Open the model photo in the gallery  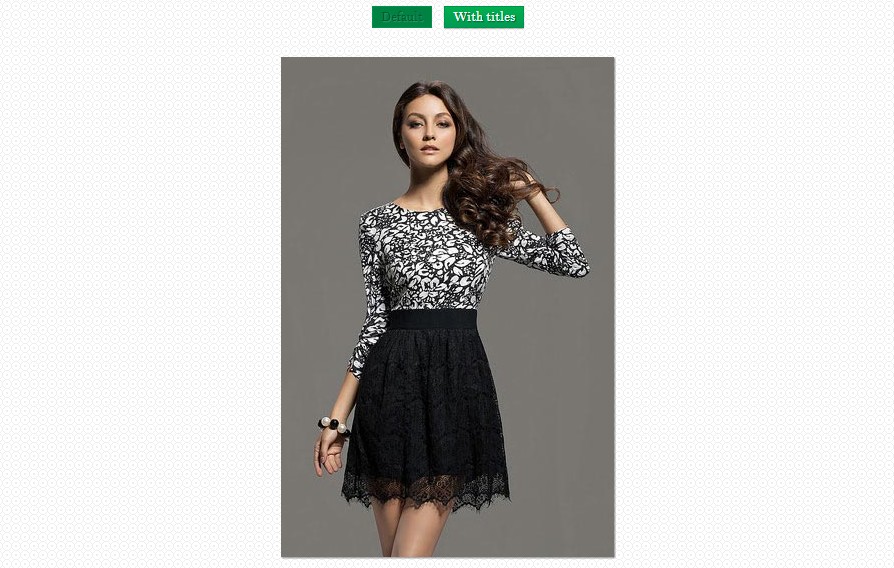[448, 307]
